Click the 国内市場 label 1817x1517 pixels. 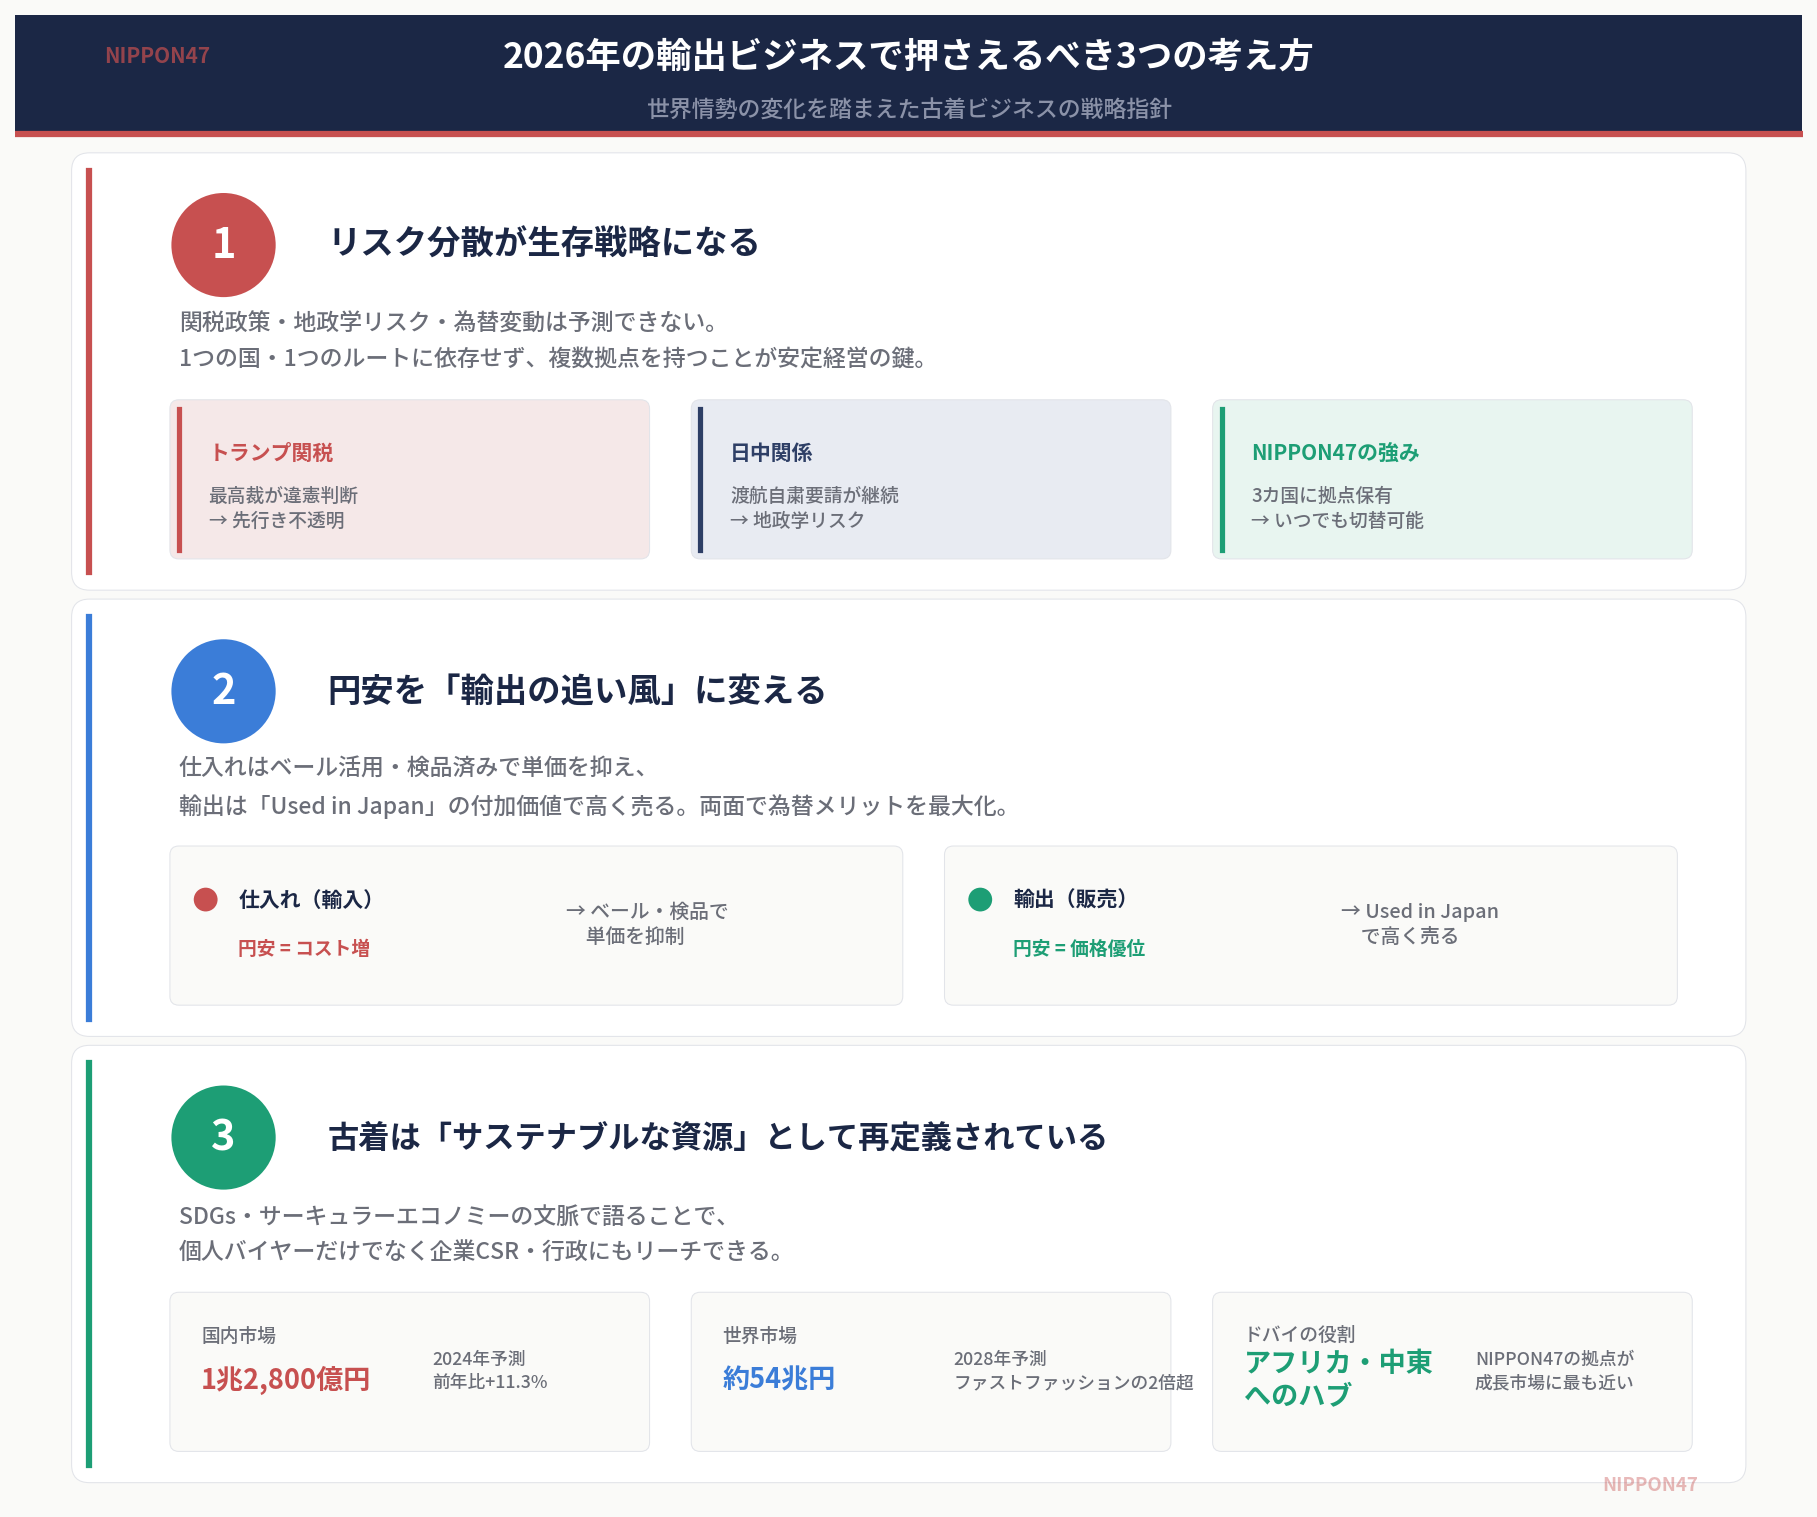point(239,1335)
